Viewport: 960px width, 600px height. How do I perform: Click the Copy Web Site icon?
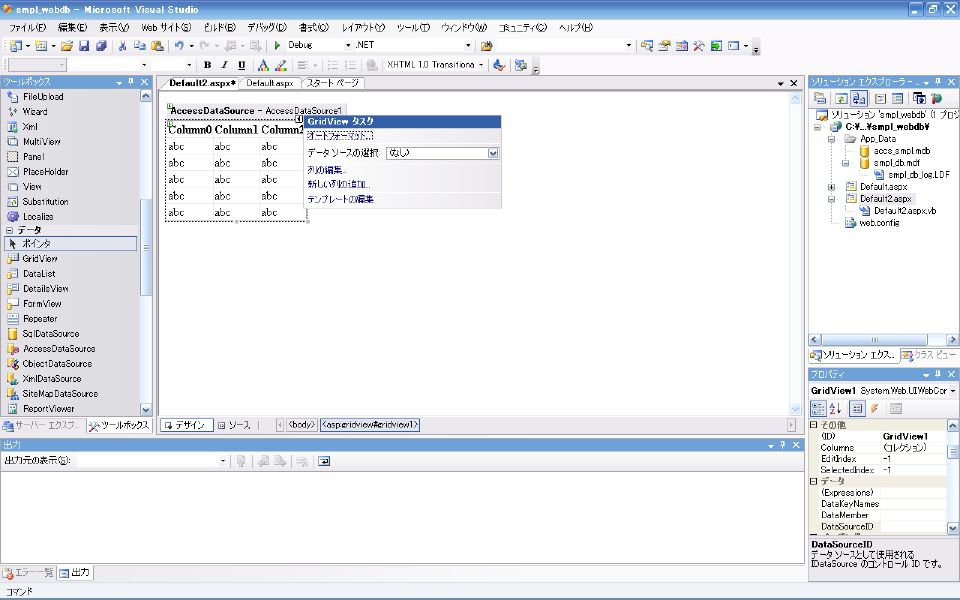[918, 99]
